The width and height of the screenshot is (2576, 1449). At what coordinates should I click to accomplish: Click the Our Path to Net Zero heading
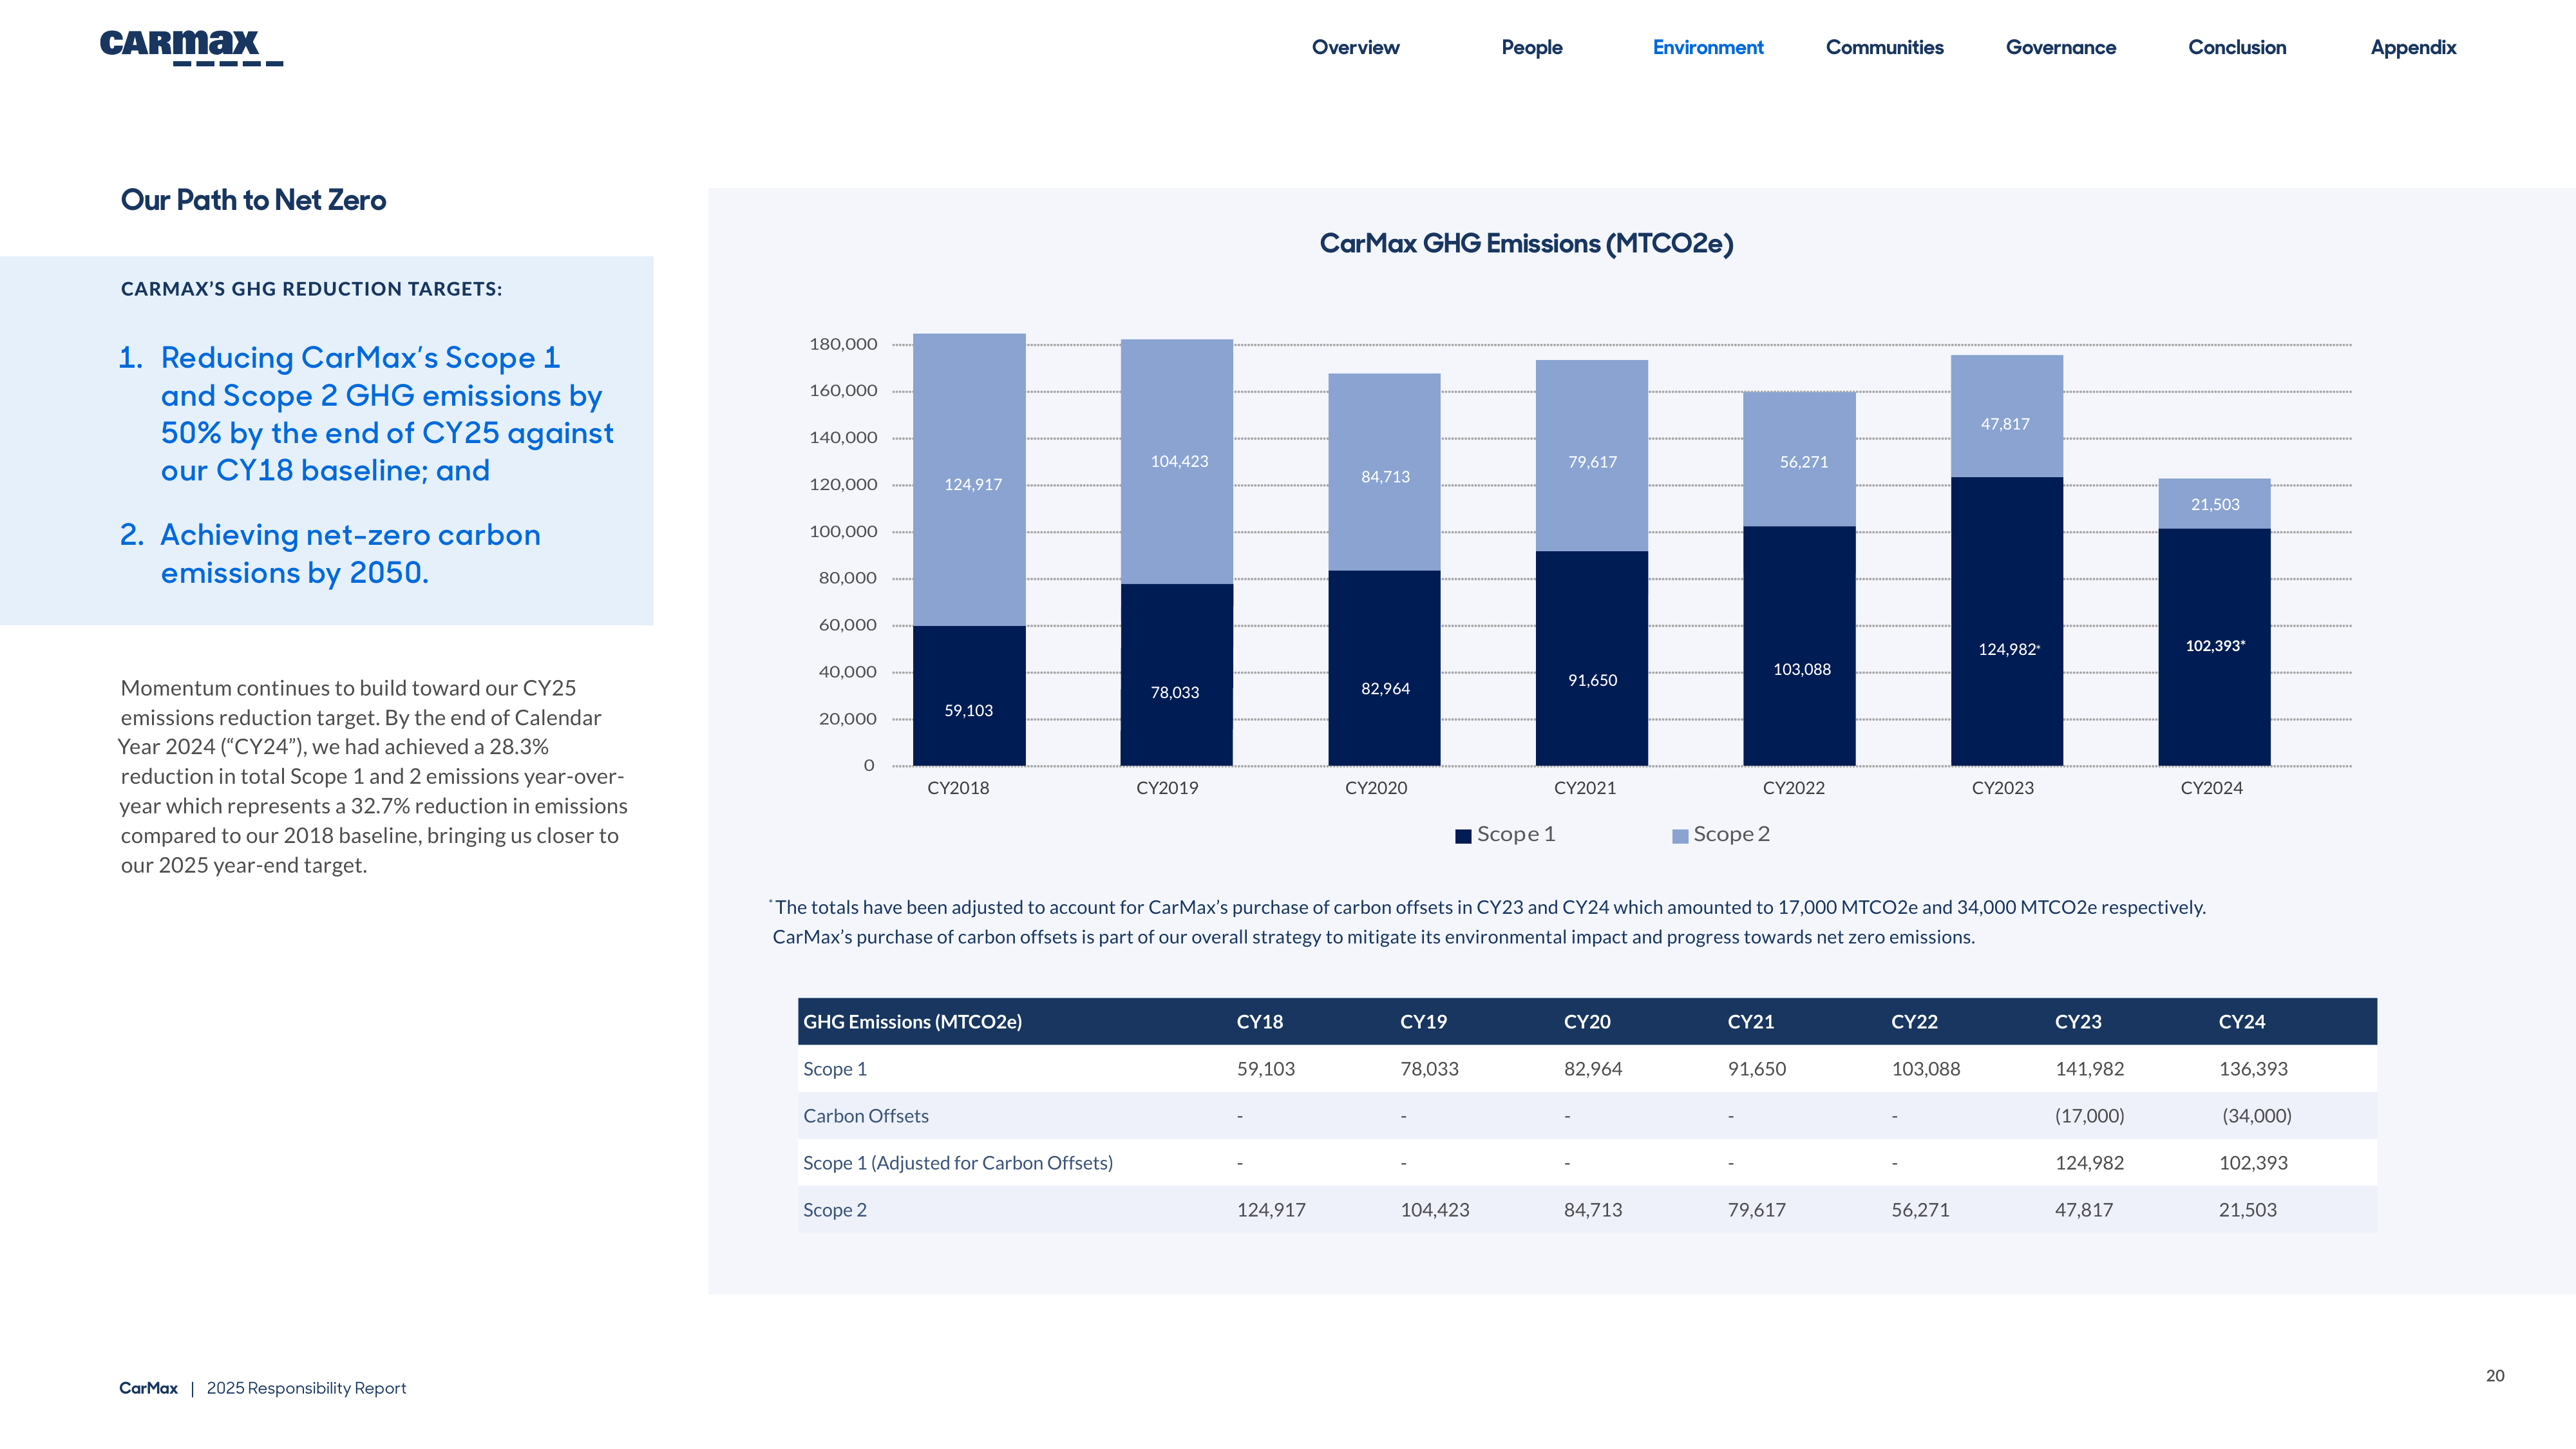[x=253, y=200]
